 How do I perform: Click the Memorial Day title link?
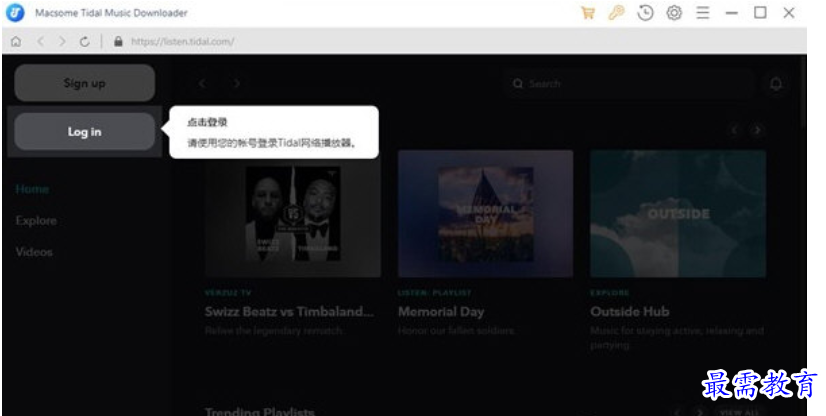[x=441, y=311]
